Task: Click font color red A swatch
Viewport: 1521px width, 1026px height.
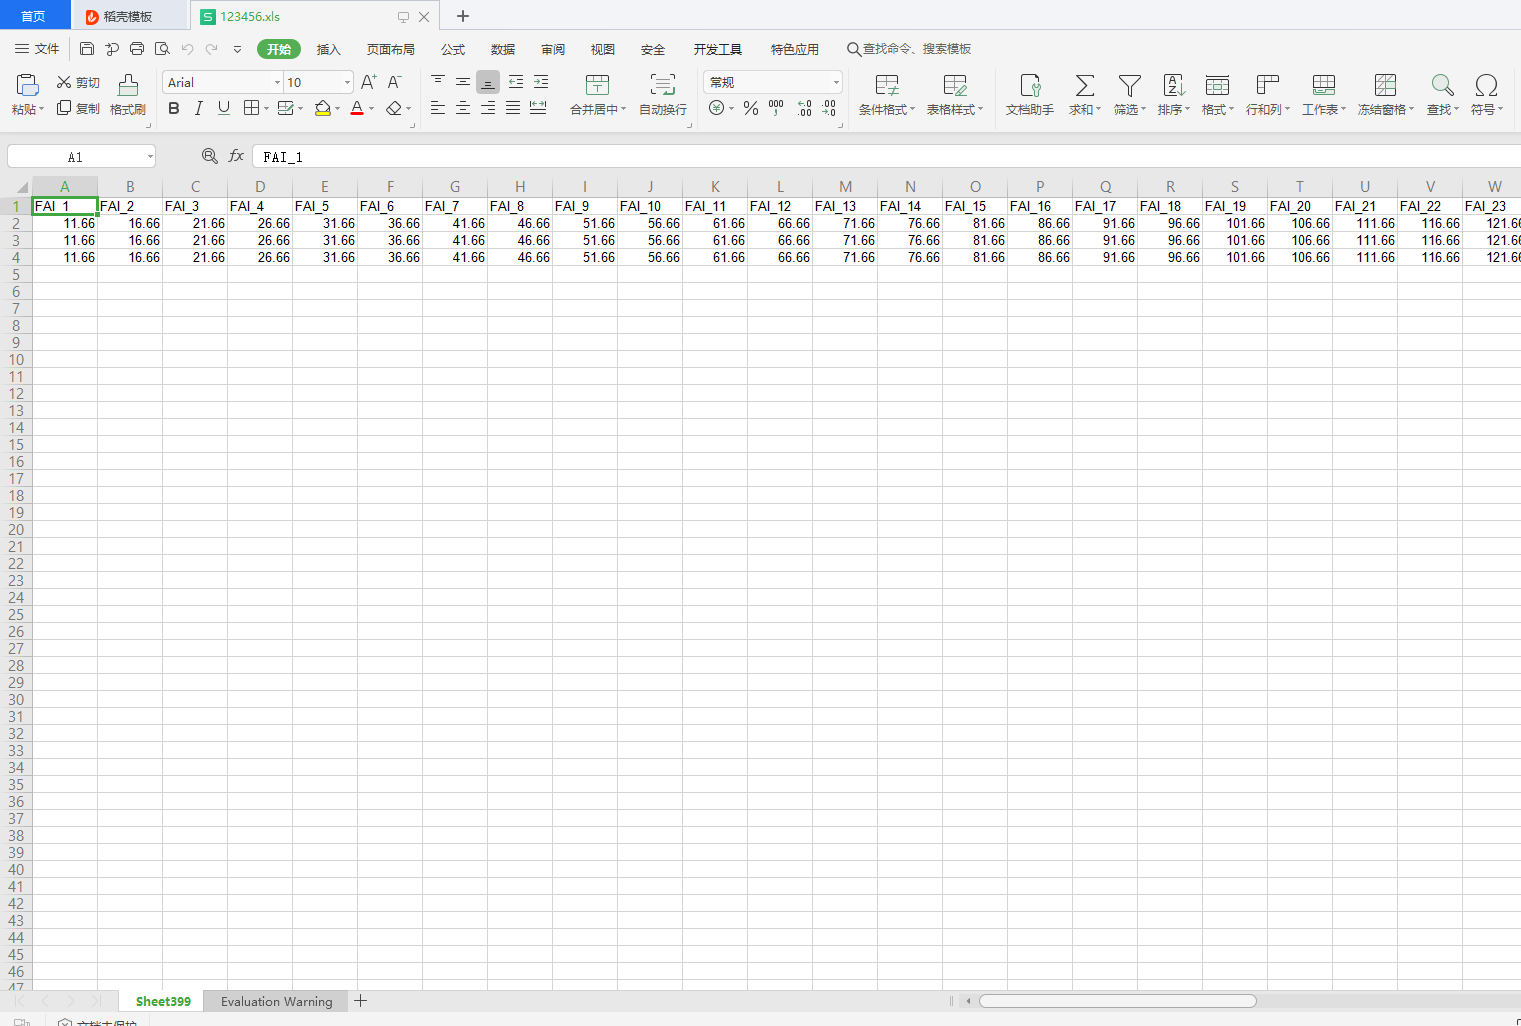Action: pos(357,108)
